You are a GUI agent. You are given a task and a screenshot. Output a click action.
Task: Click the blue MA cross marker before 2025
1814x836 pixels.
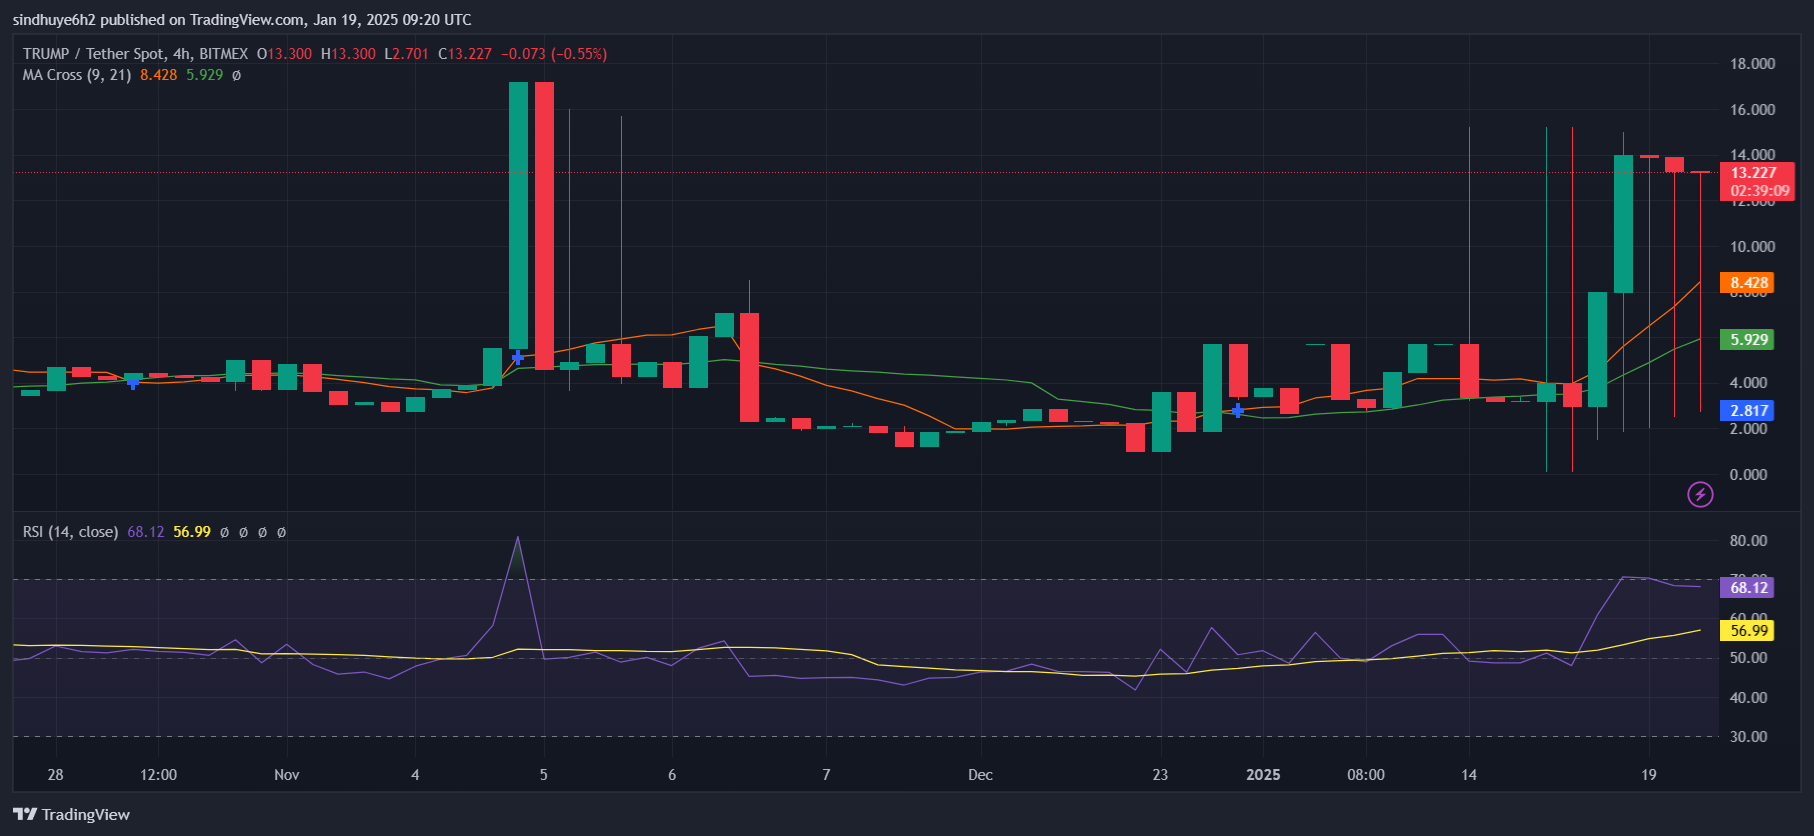pyautogui.click(x=1238, y=410)
